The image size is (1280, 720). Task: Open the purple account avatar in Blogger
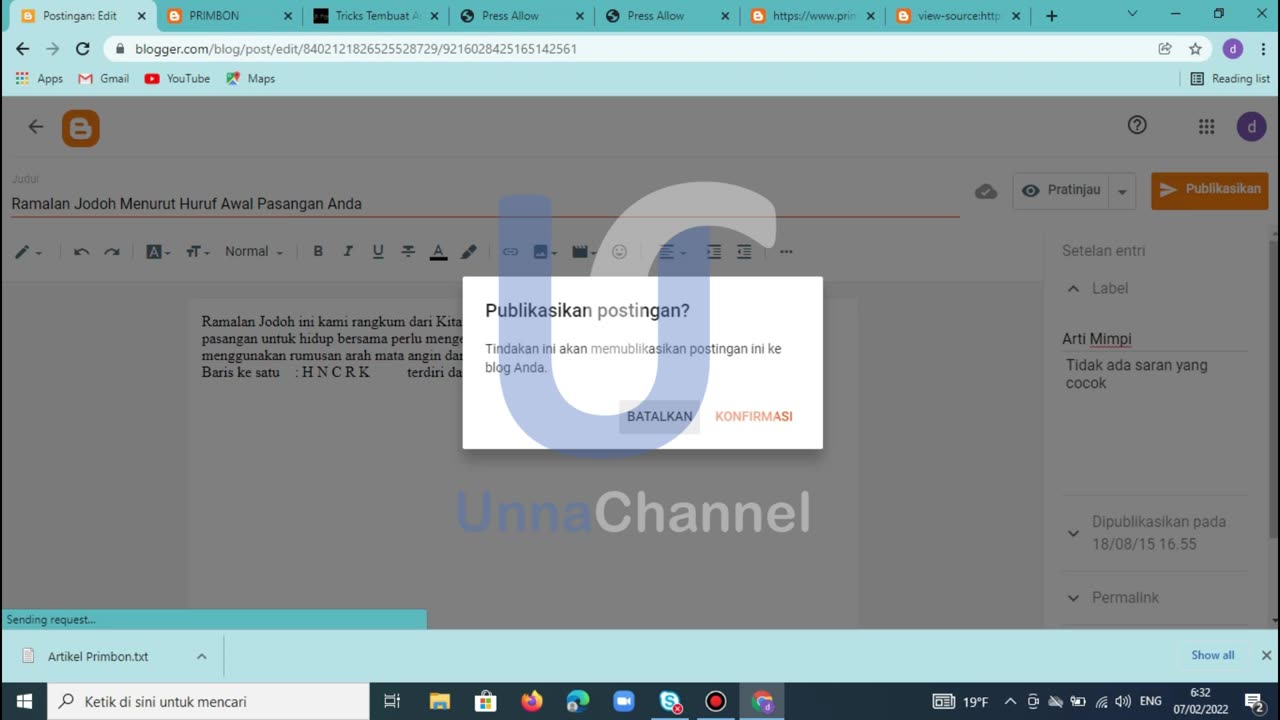(1251, 127)
